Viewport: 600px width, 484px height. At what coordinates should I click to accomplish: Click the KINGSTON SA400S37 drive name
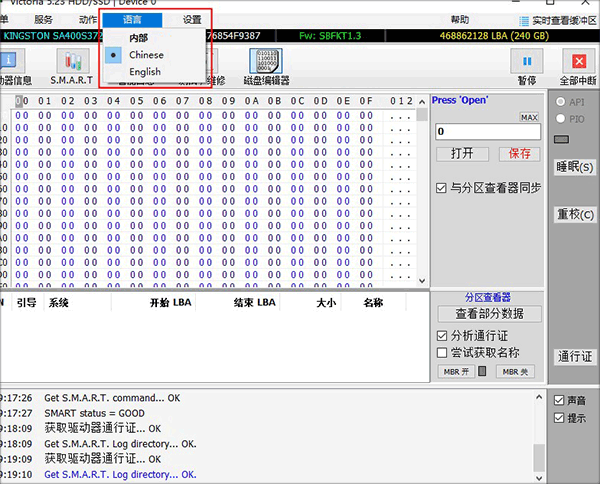point(52,36)
